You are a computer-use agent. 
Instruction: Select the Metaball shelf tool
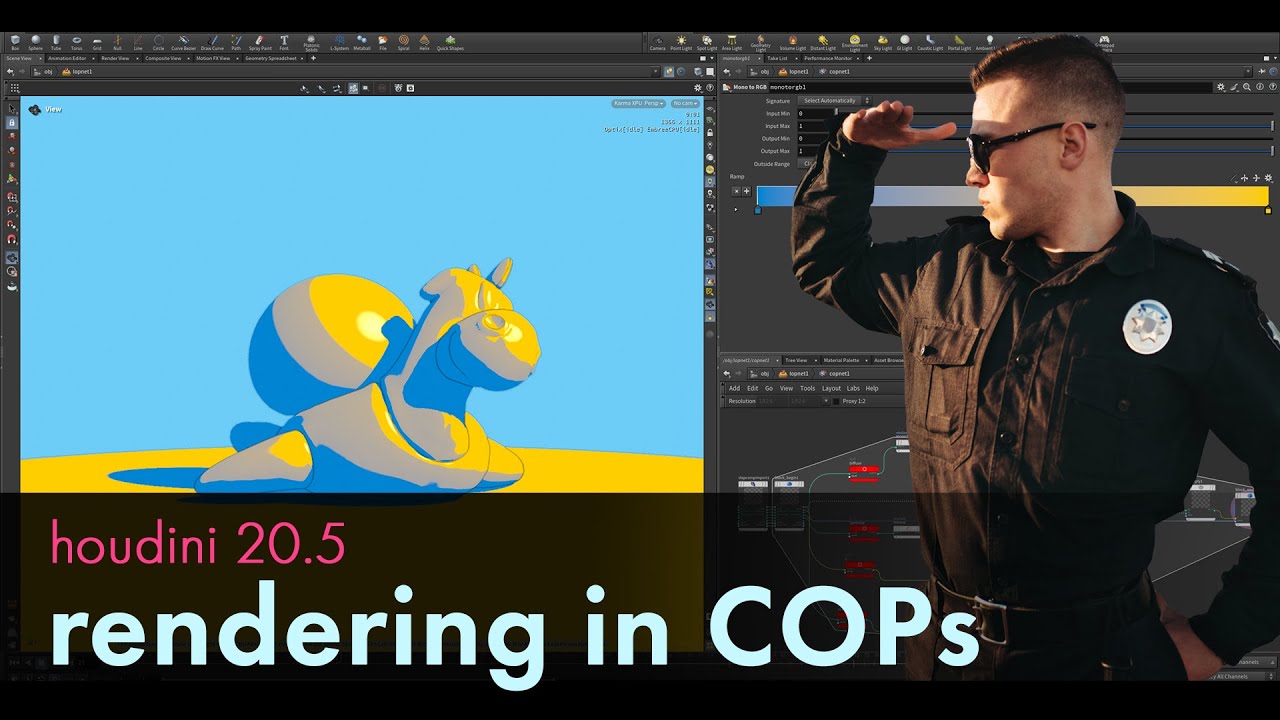coord(362,42)
